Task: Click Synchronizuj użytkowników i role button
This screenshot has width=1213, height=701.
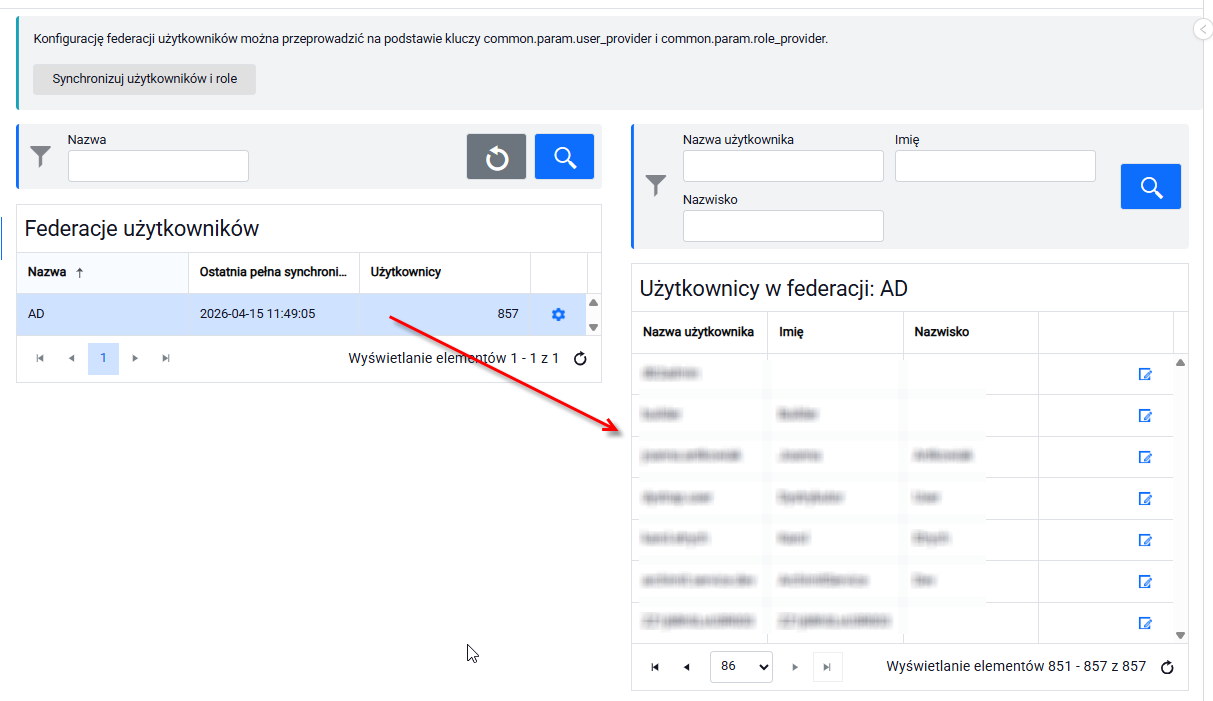Action: 145,79
